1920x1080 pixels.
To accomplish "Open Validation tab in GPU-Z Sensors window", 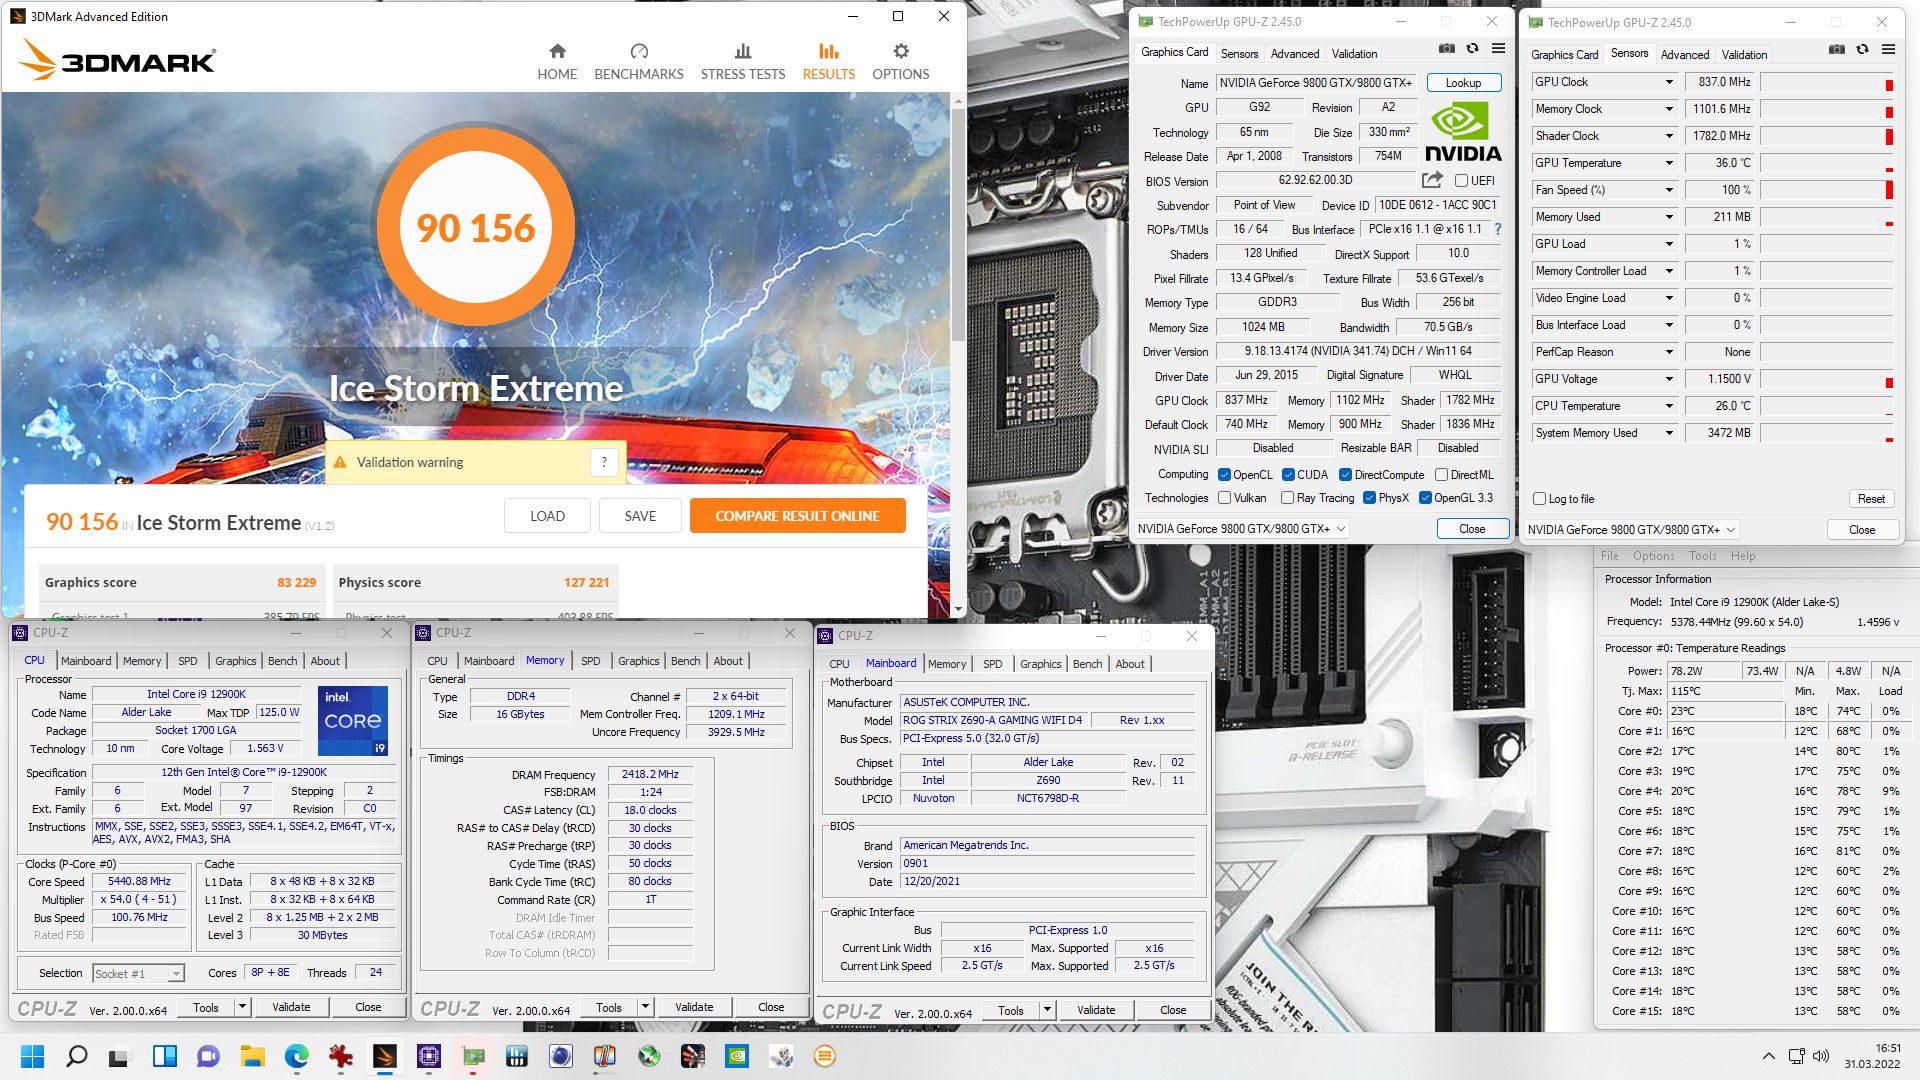I will [x=1744, y=55].
